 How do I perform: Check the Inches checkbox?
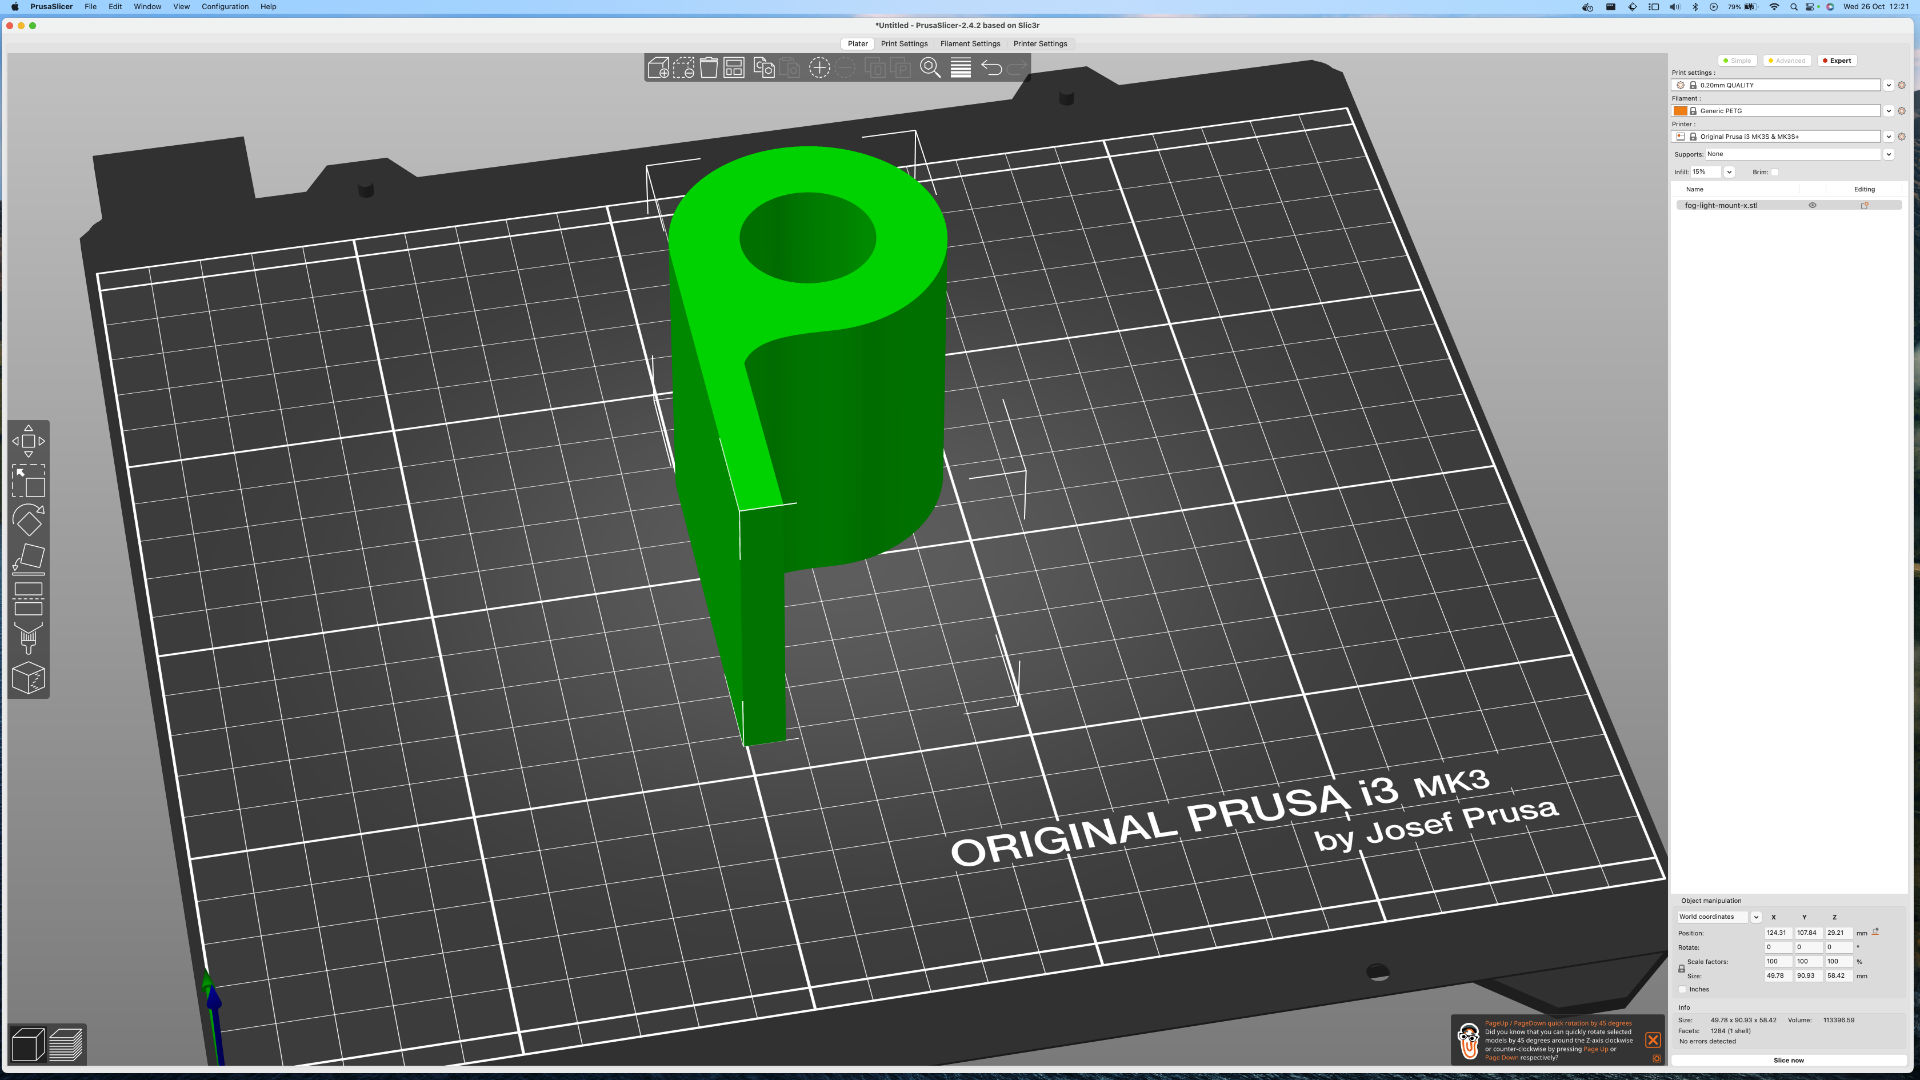point(1683,989)
